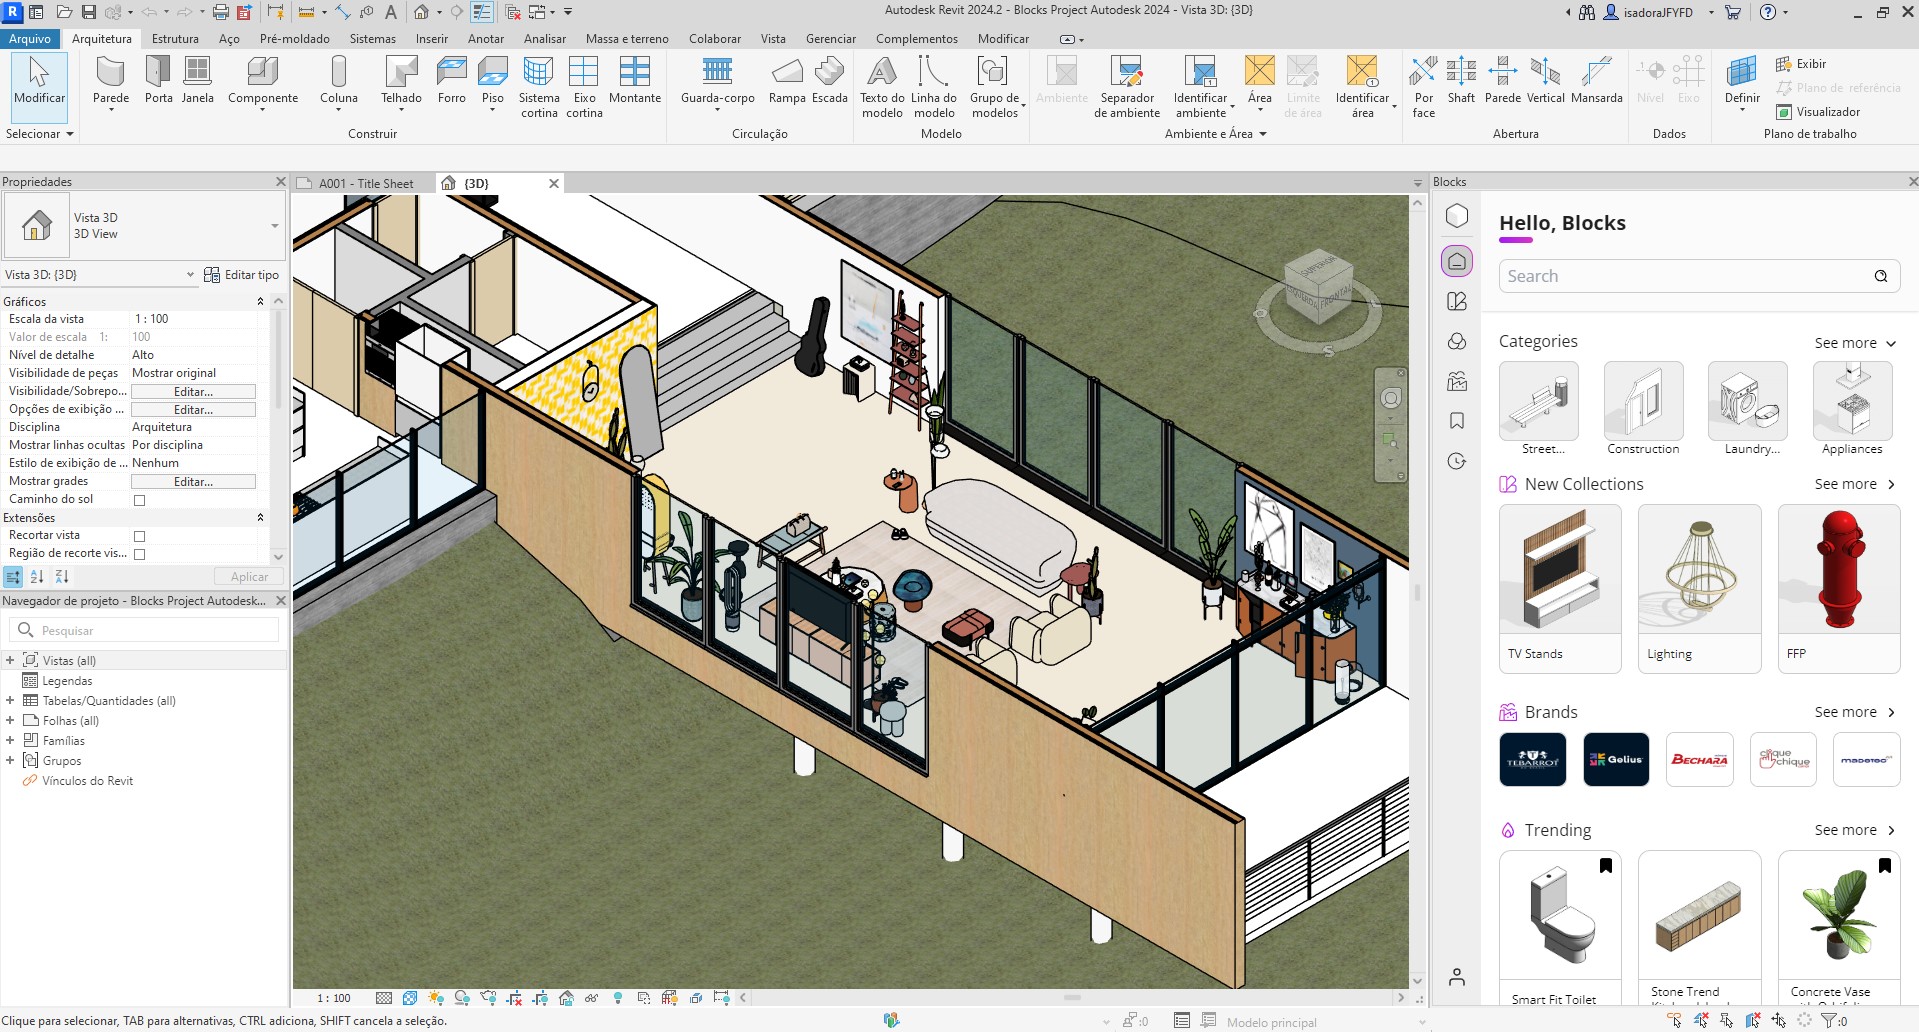1919x1032 pixels.
Task: Select the Sistema cortina tool
Action: point(539,87)
